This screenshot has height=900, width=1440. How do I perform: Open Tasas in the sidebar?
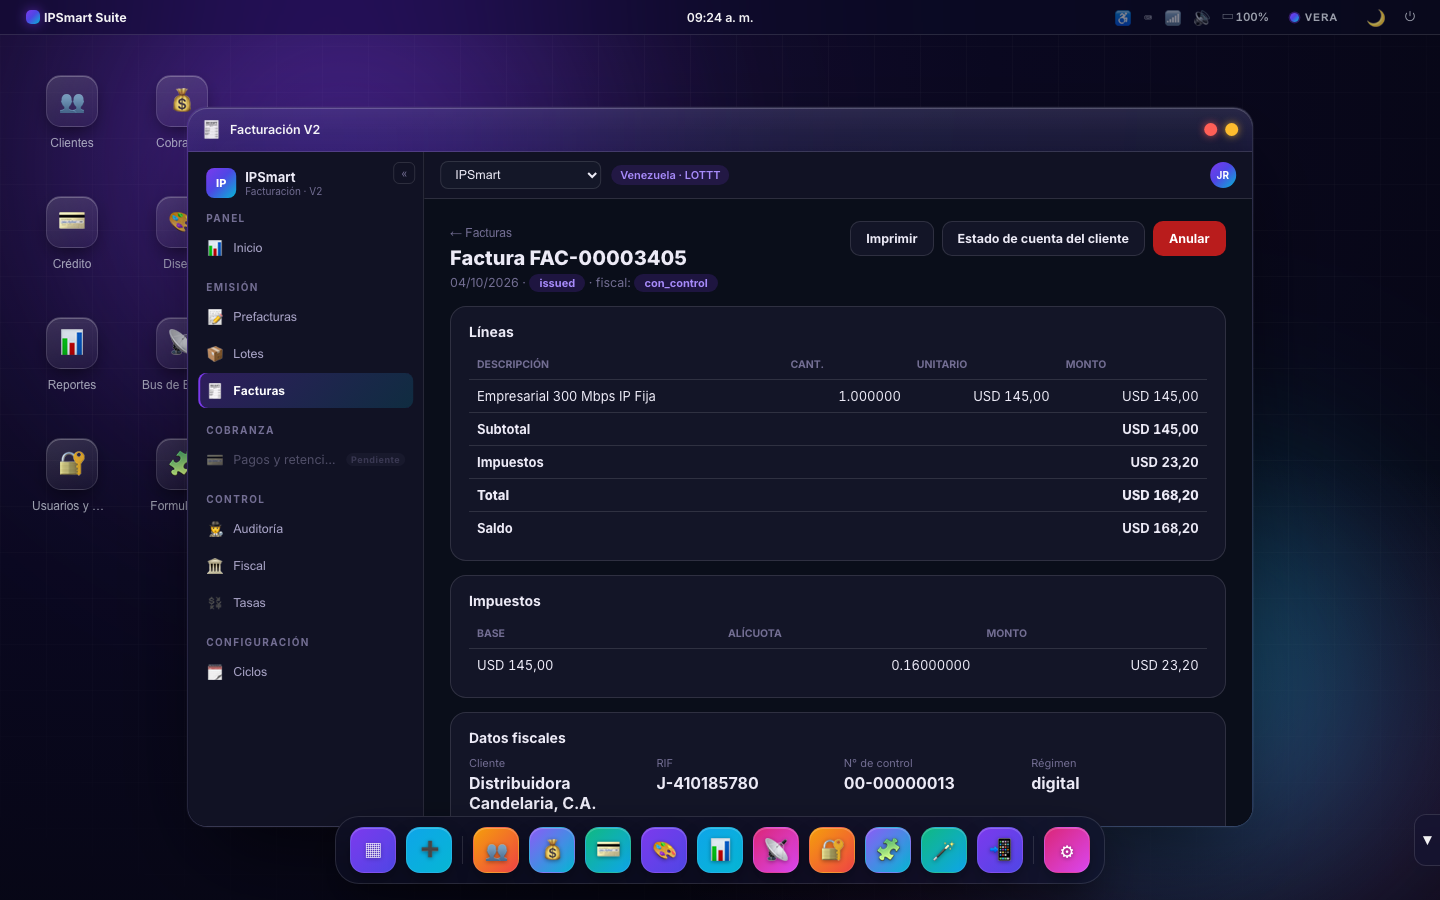tap(306, 603)
